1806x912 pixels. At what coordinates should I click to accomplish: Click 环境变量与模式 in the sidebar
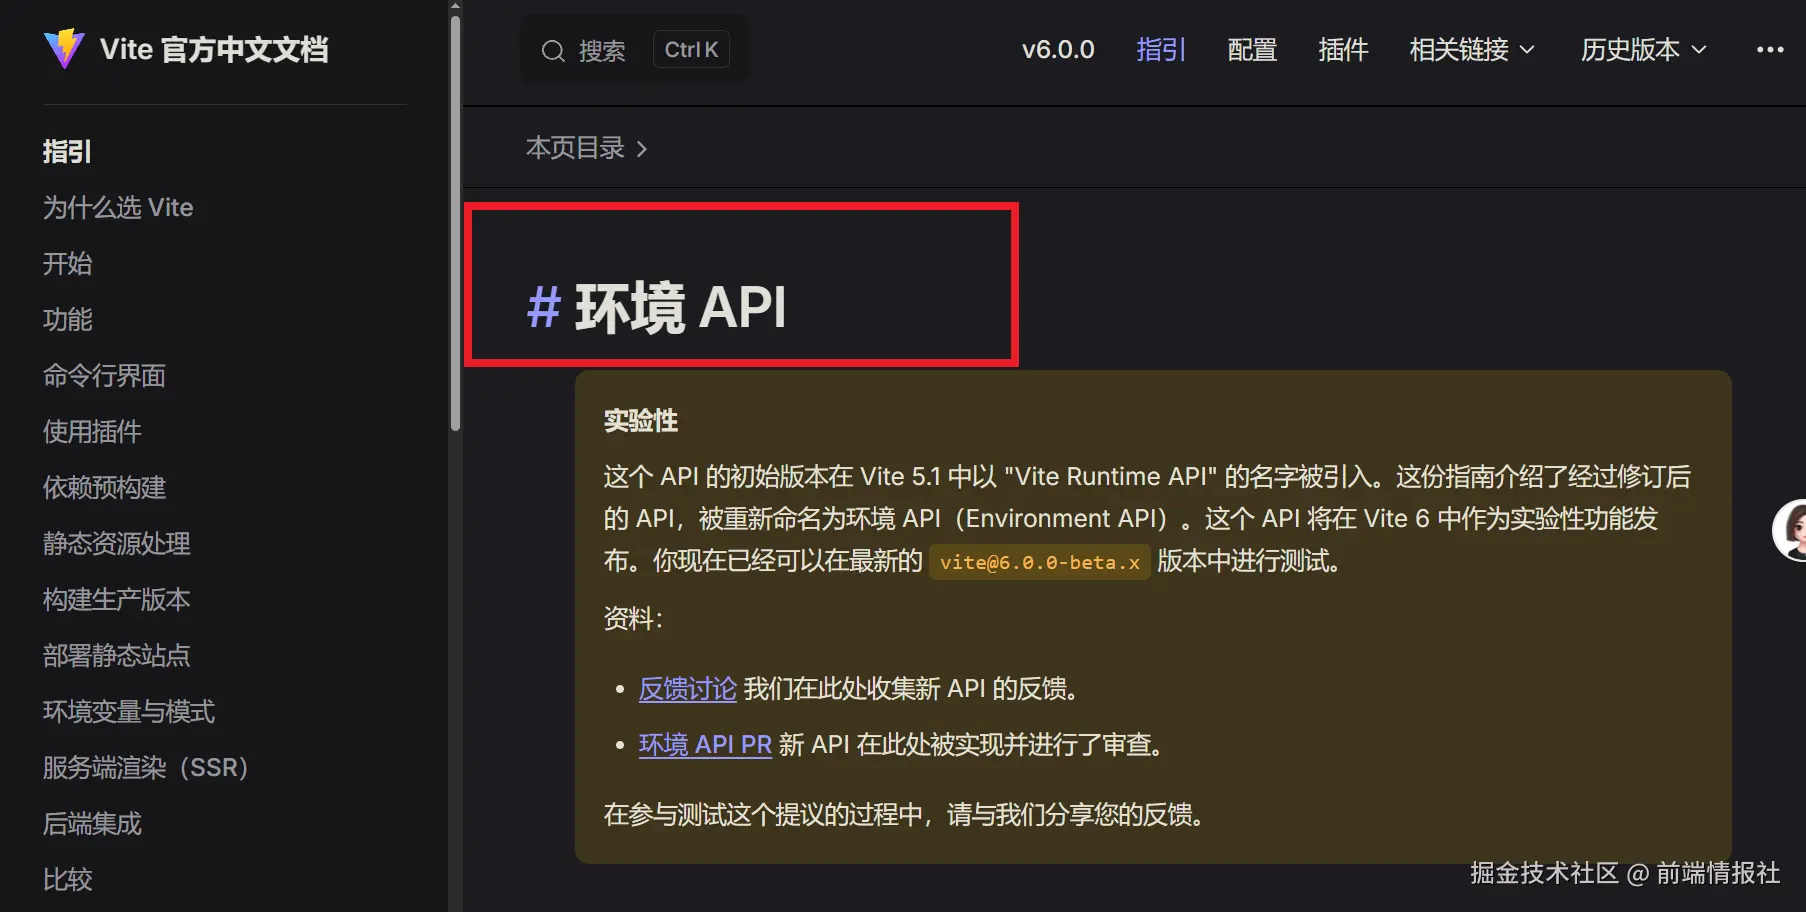[129, 711]
